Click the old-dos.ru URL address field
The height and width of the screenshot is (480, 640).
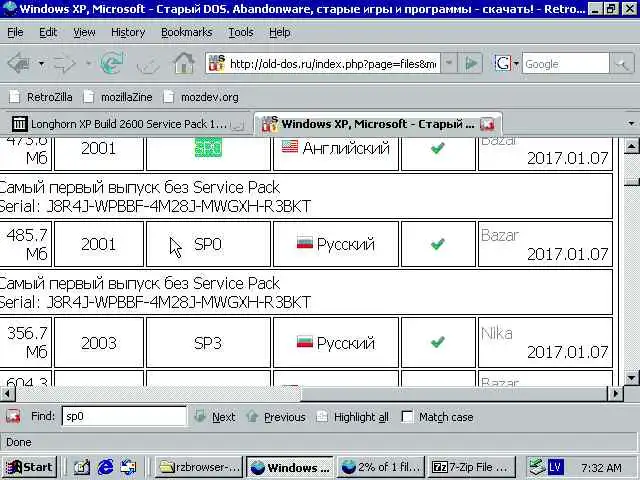[x=332, y=64]
